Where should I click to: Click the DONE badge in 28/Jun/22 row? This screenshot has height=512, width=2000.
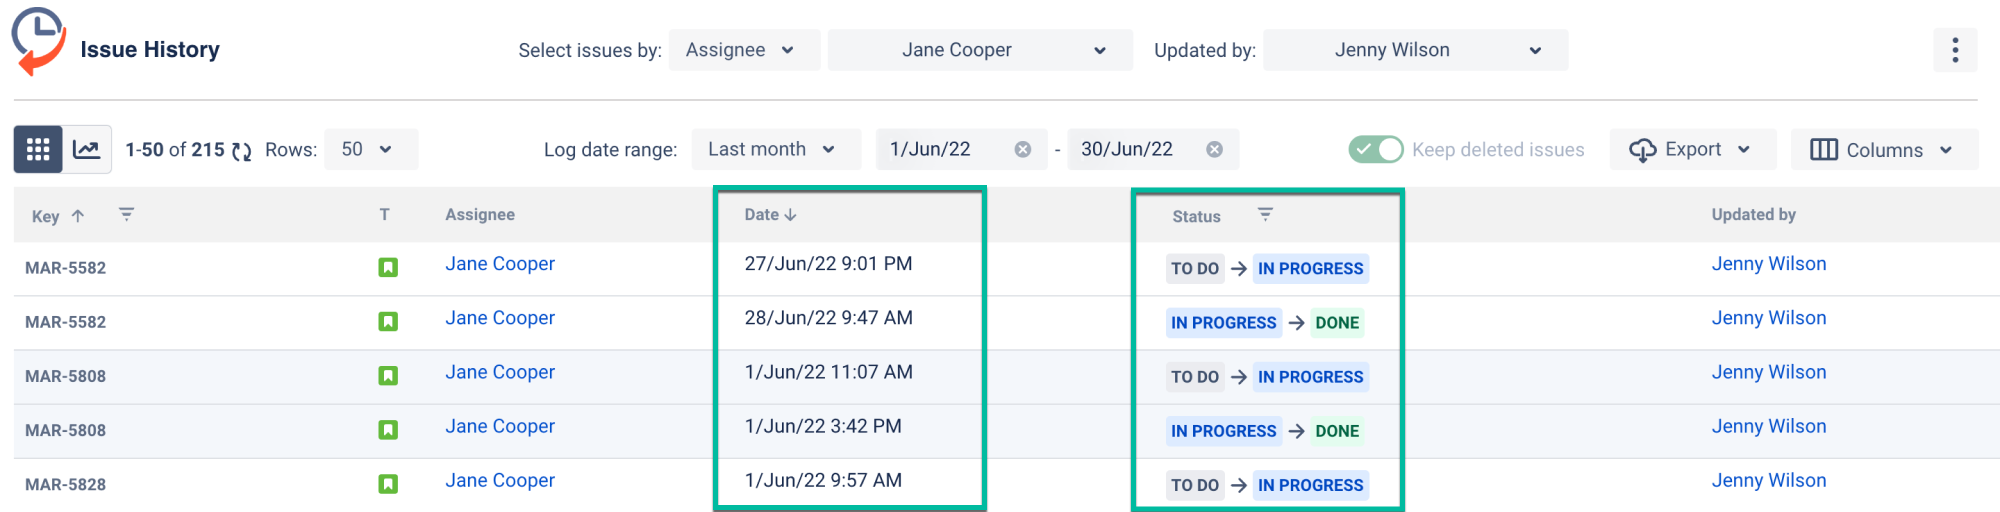(x=1337, y=323)
